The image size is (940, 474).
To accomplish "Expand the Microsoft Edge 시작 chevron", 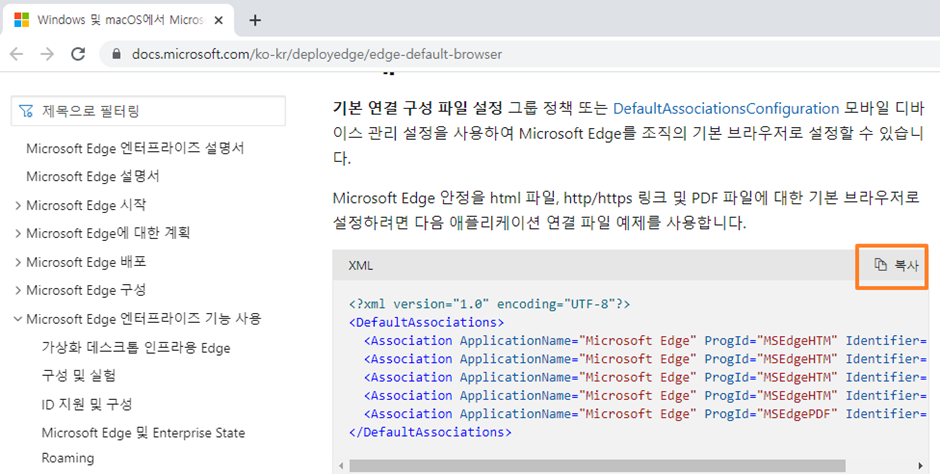I will coord(17,206).
